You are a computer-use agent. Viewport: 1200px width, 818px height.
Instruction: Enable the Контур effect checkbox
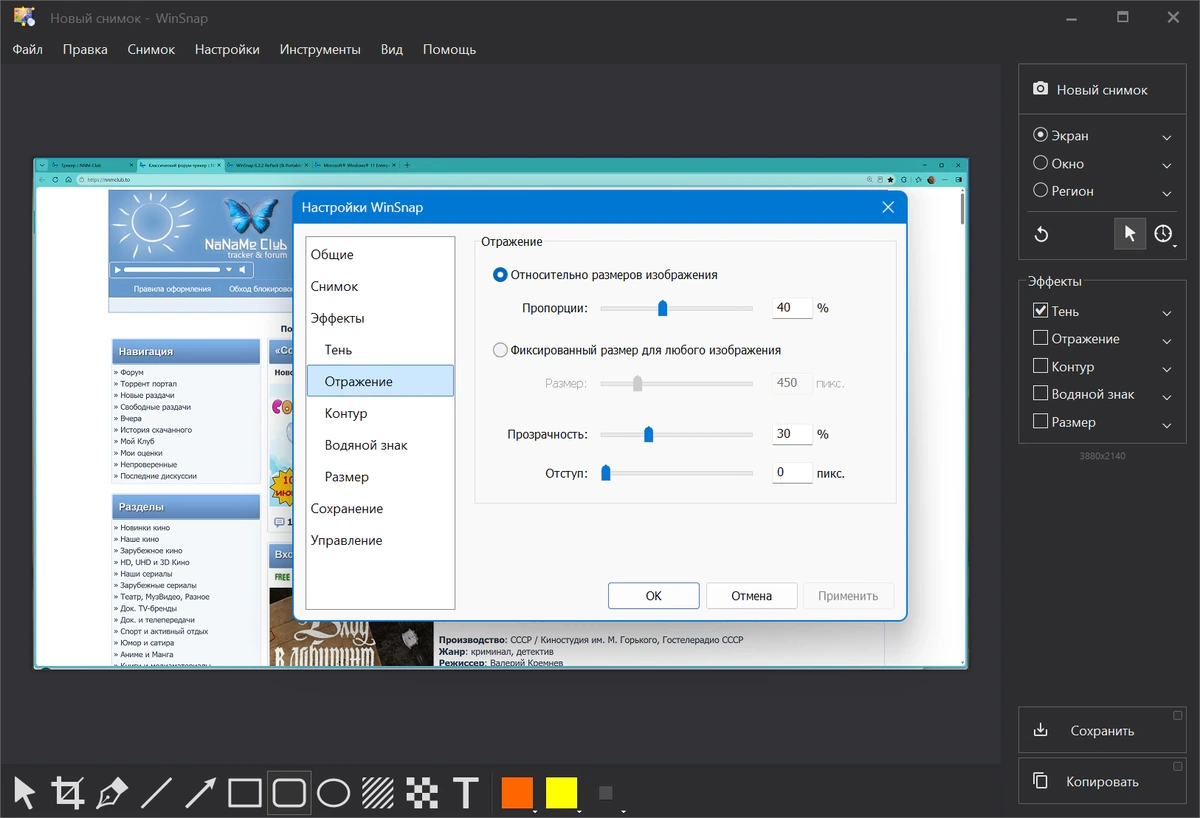pyautogui.click(x=1040, y=366)
